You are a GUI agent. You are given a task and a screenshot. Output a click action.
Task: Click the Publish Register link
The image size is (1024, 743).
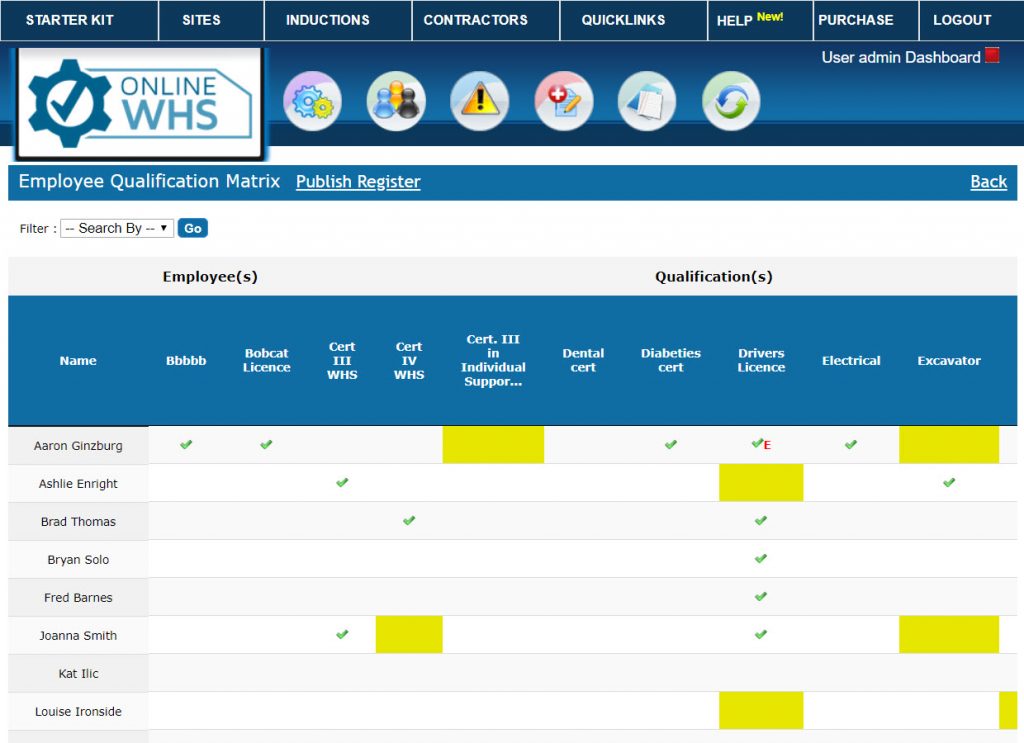click(357, 182)
